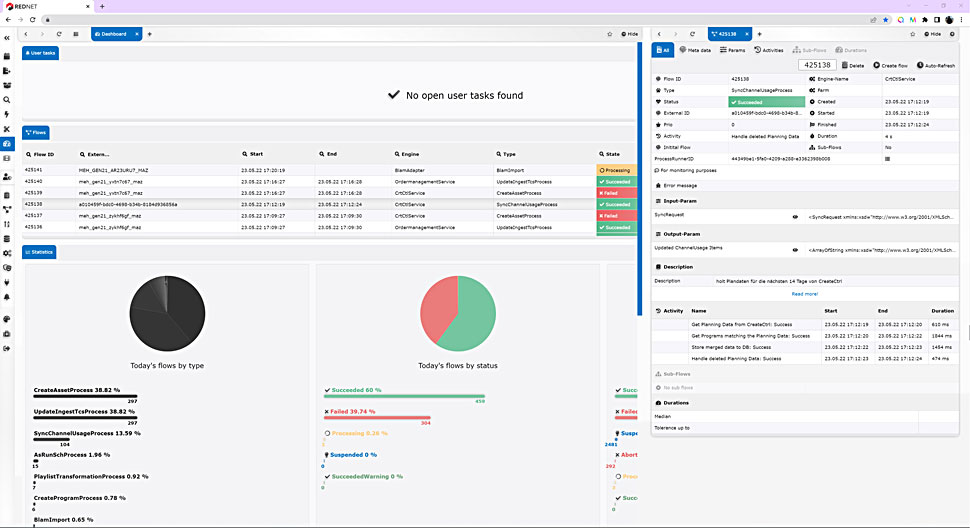The width and height of the screenshot is (970, 528).
Task: Delete the flow 425138
Action: (853, 65)
